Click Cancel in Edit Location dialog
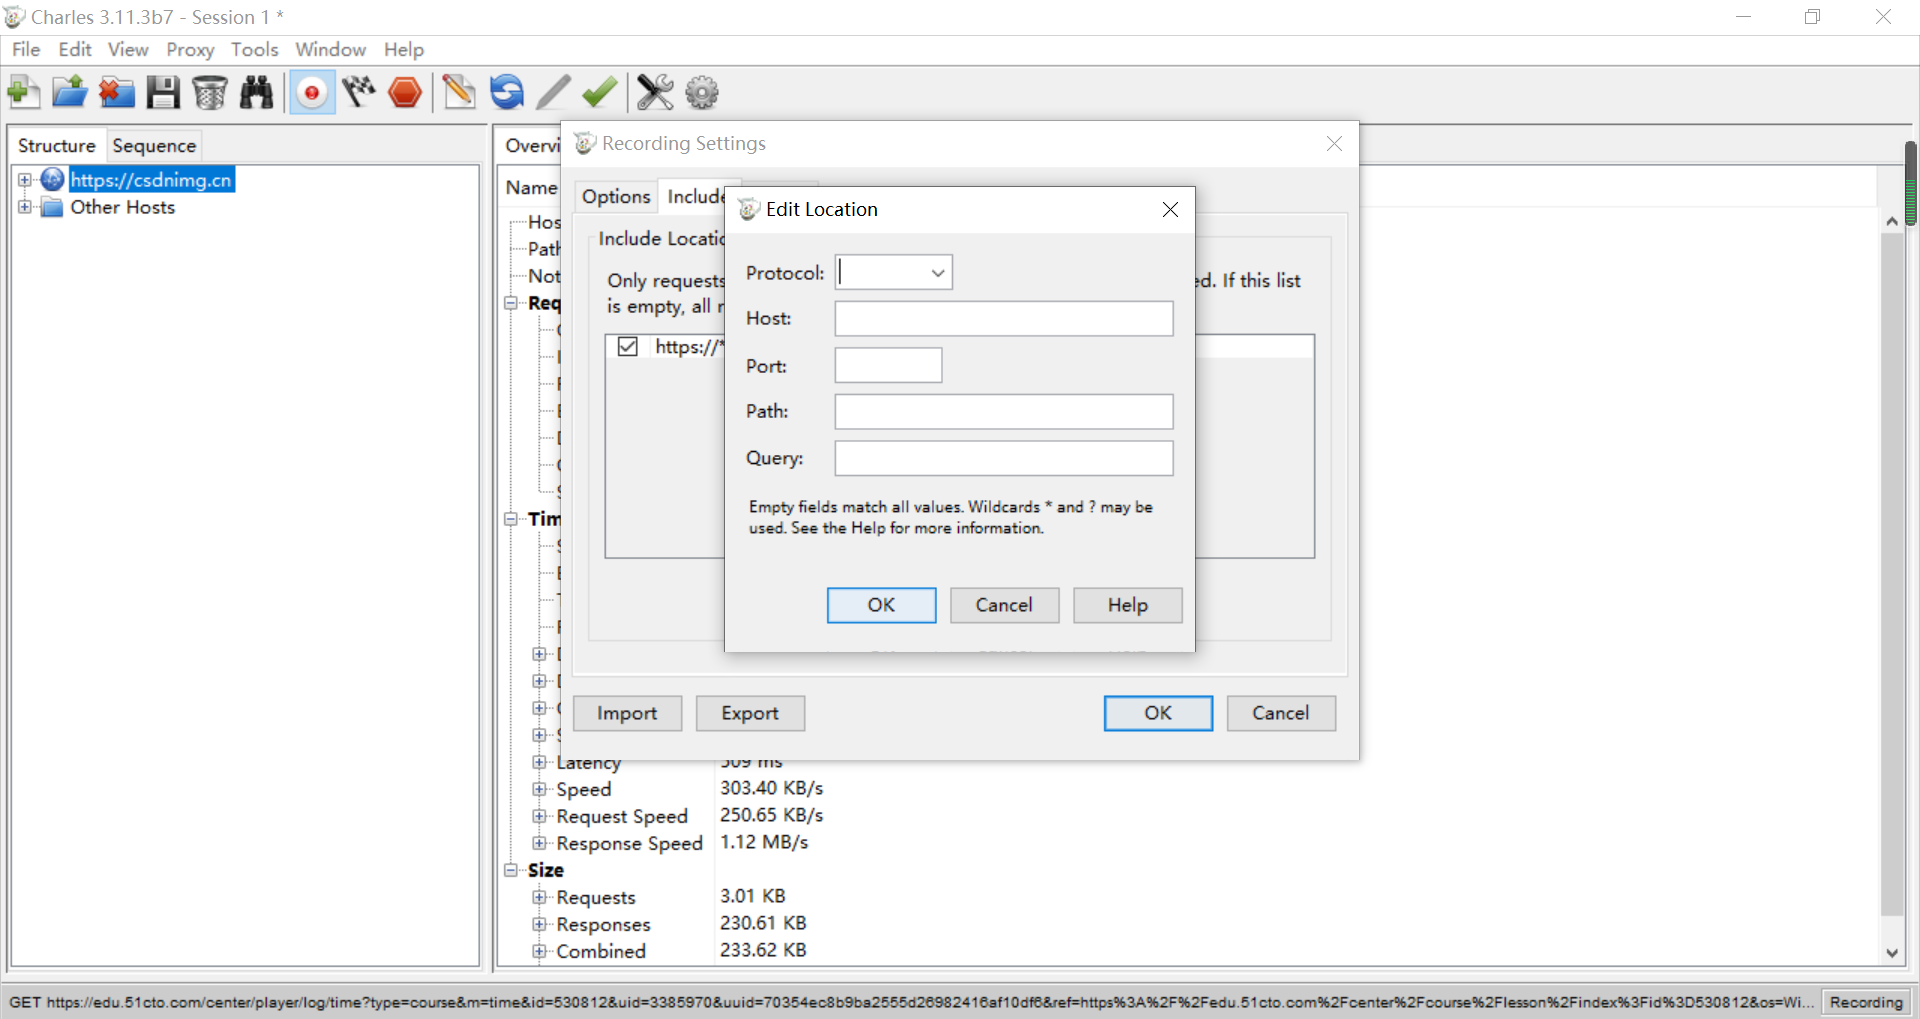 1004,605
